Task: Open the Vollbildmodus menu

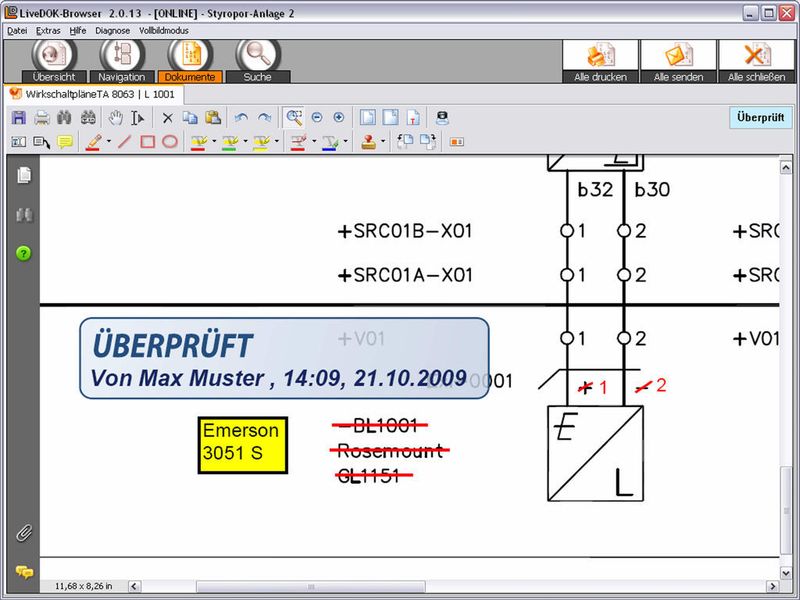Action: point(164,31)
